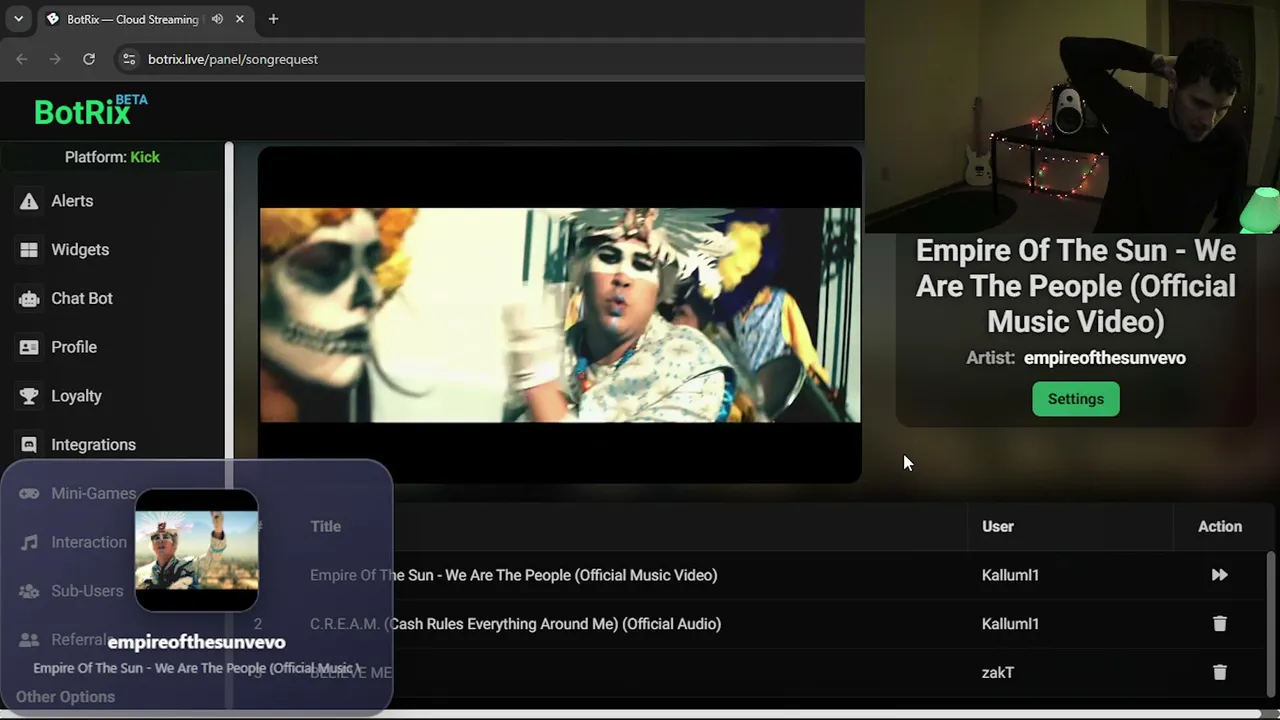Close the BotRix browser tab

240,19
